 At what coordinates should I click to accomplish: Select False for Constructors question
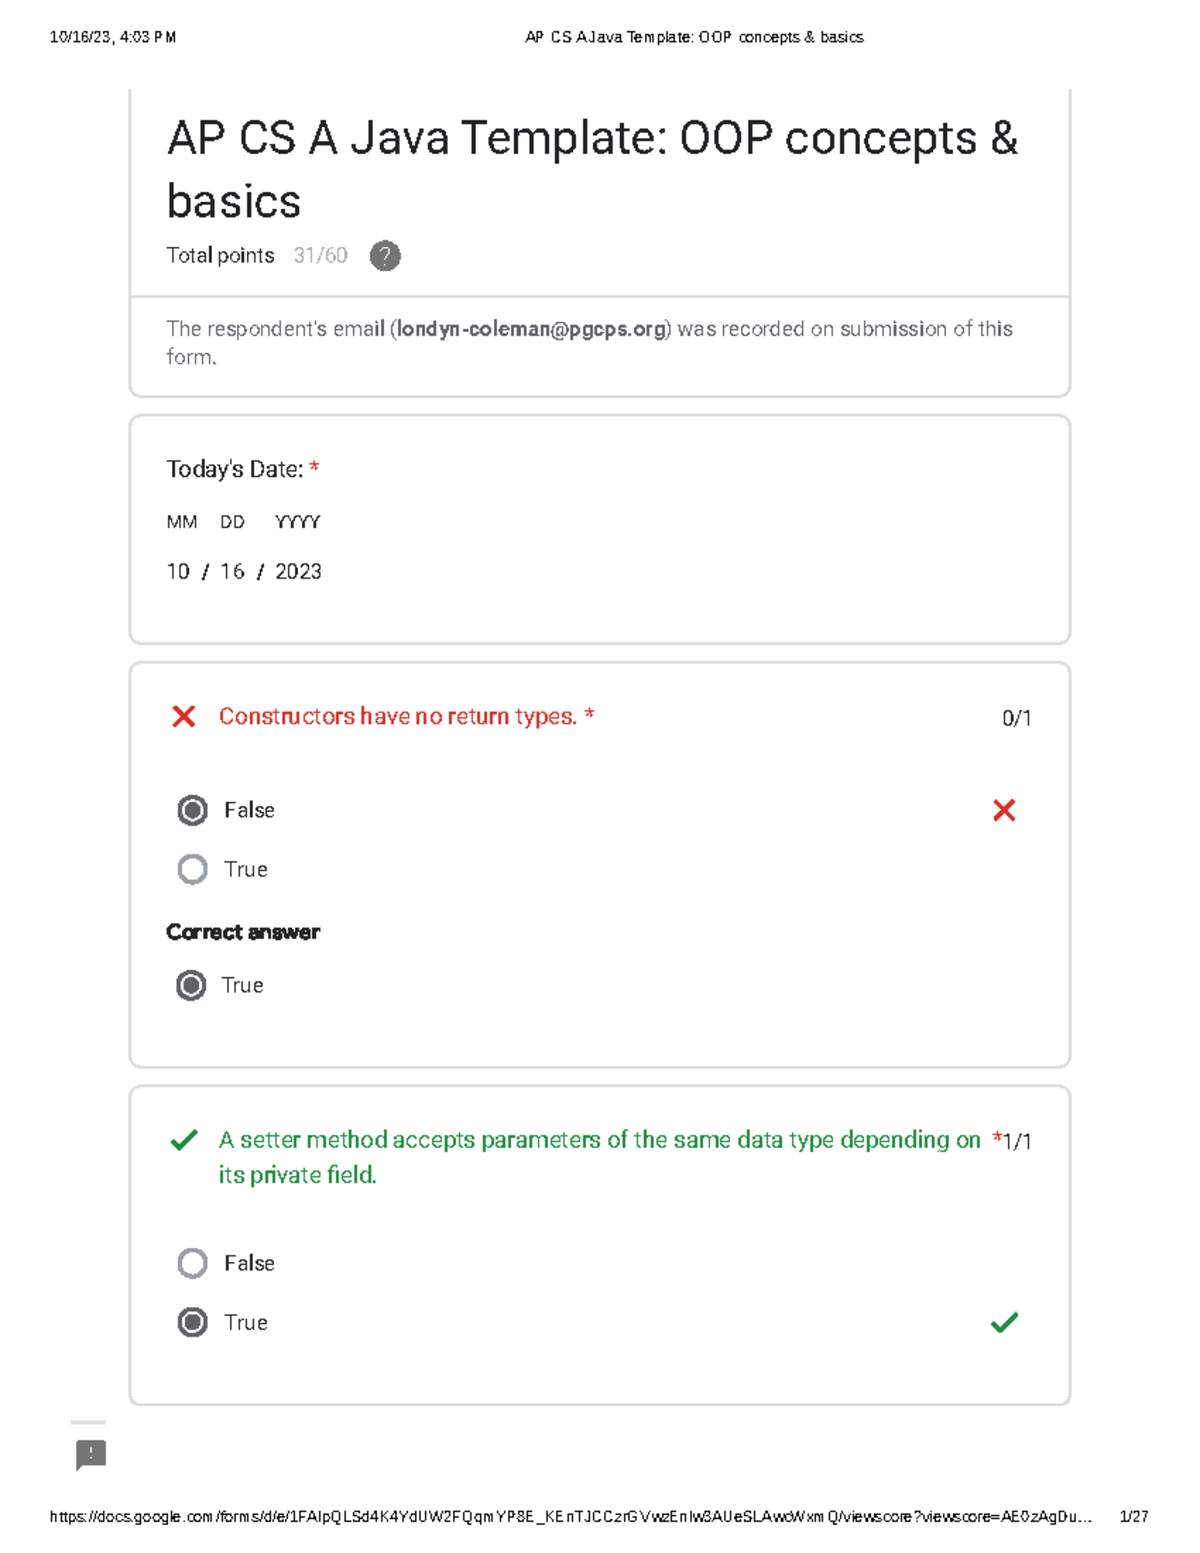tap(193, 810)
